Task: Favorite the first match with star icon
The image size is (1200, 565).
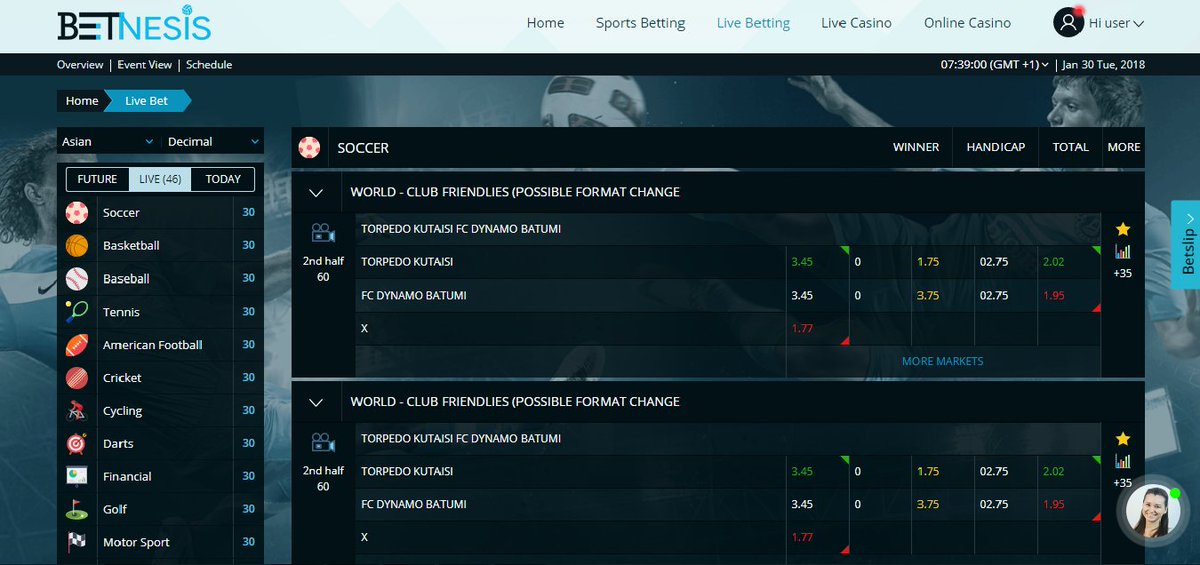Action: [x=1123, y=229]
